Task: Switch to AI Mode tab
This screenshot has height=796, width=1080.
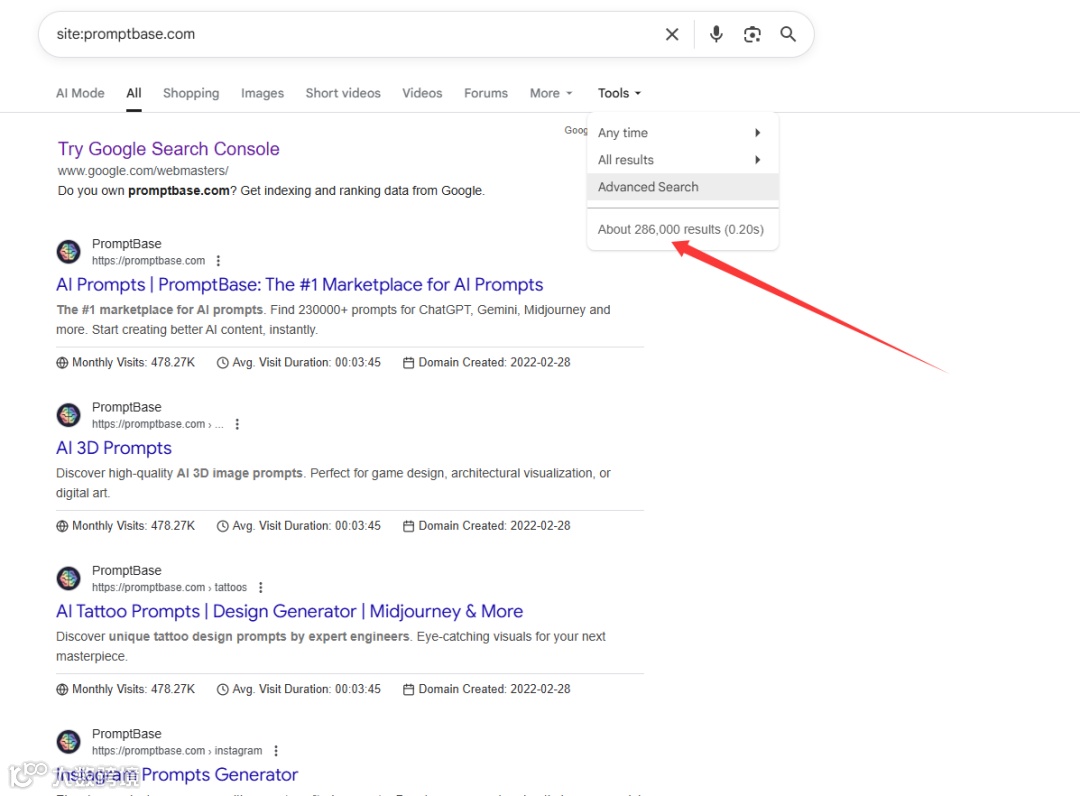Action: tap(80, 93)
